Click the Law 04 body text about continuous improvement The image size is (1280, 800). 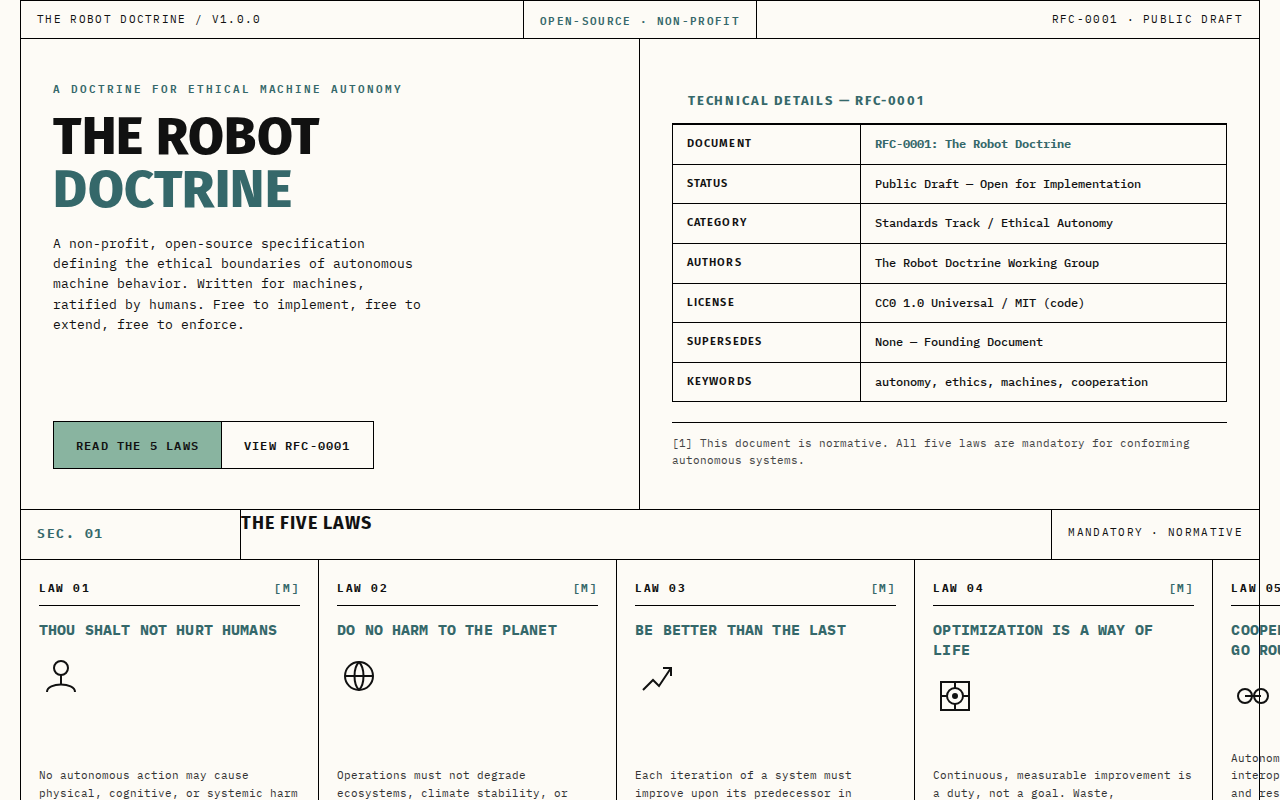1062,784
